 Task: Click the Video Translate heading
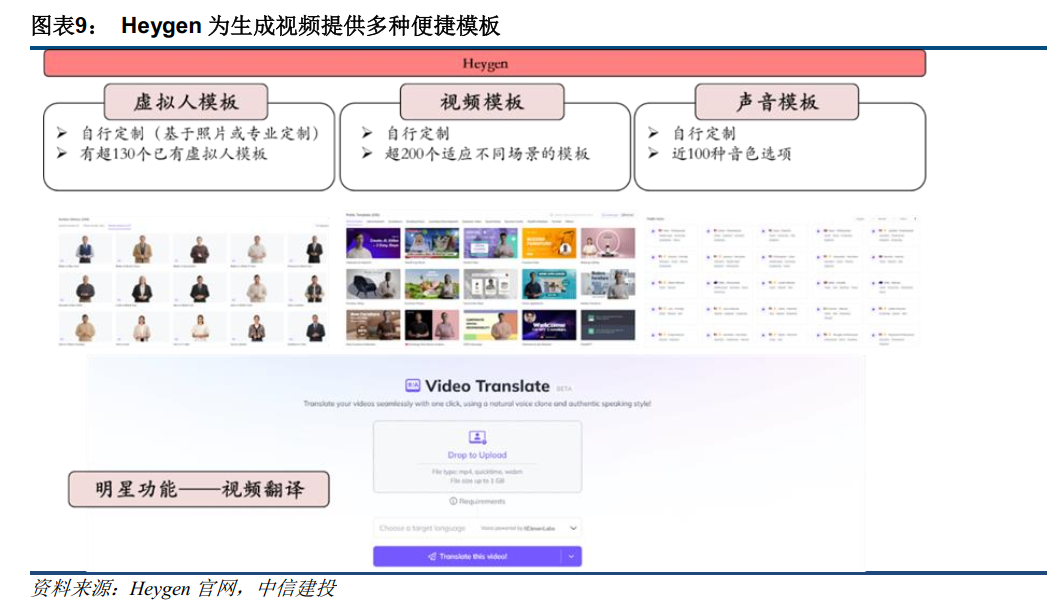[x=487, y=386]
